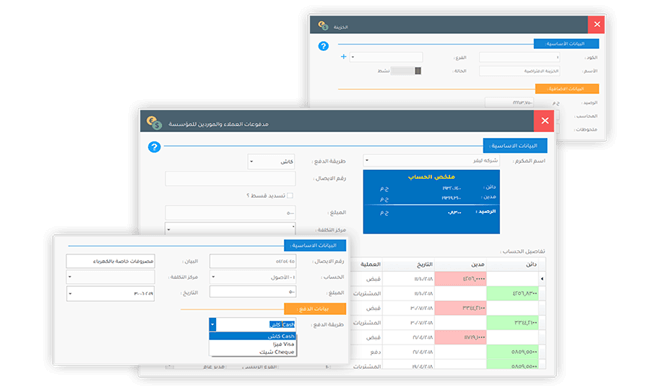Click the coins icon in treasury title bar
The image size is (650, 390).
point(323,26)
